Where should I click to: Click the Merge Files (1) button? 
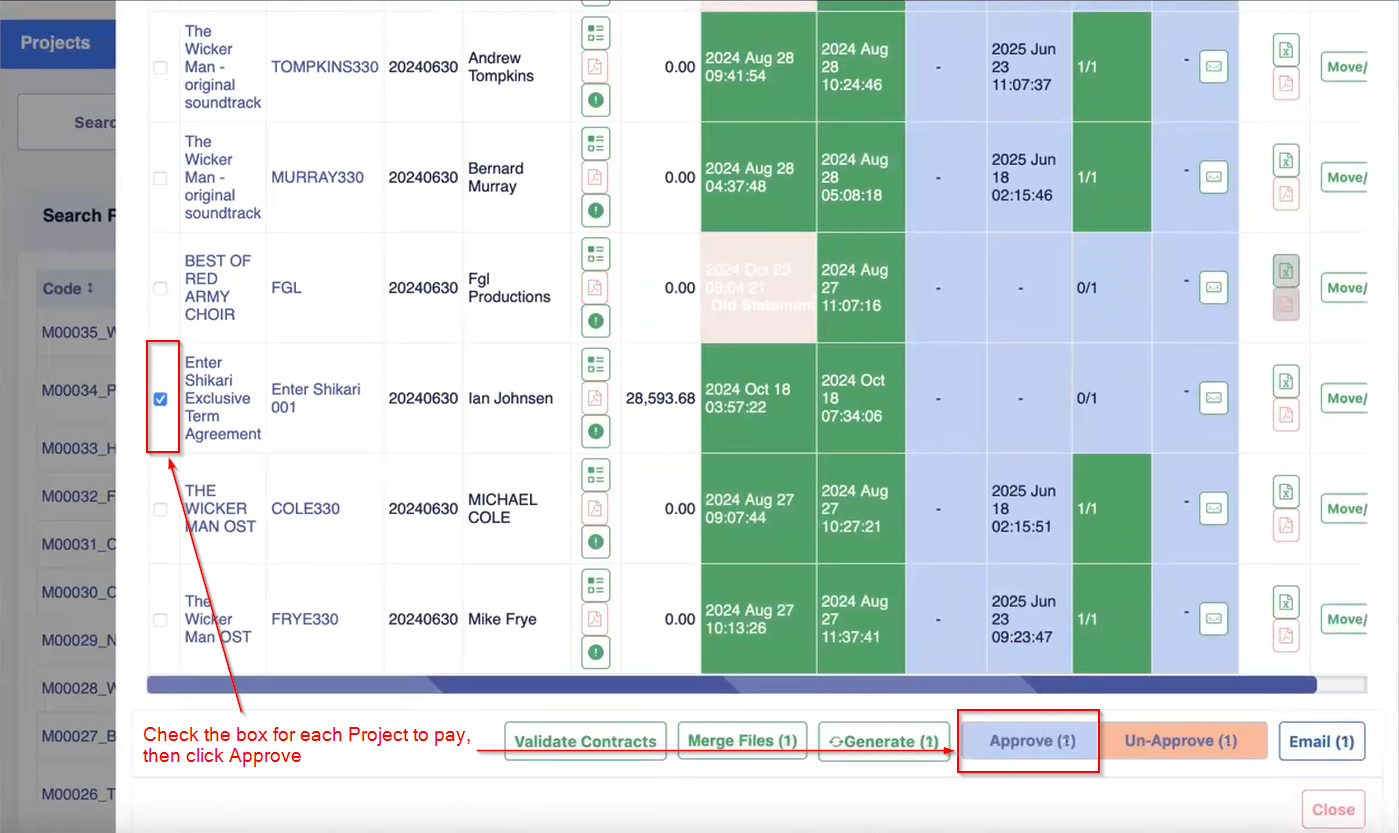click(x=742, y=741)
